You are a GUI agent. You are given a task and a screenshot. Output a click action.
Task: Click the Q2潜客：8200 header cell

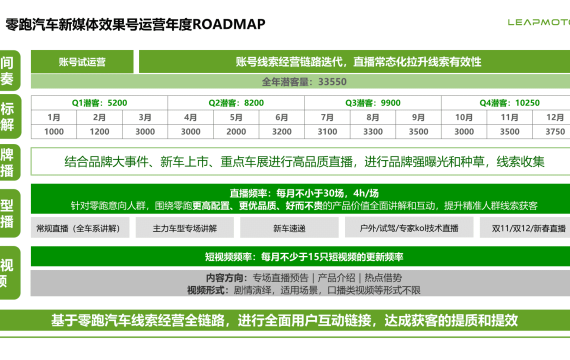pyautogui.click(x=236, y=103)
